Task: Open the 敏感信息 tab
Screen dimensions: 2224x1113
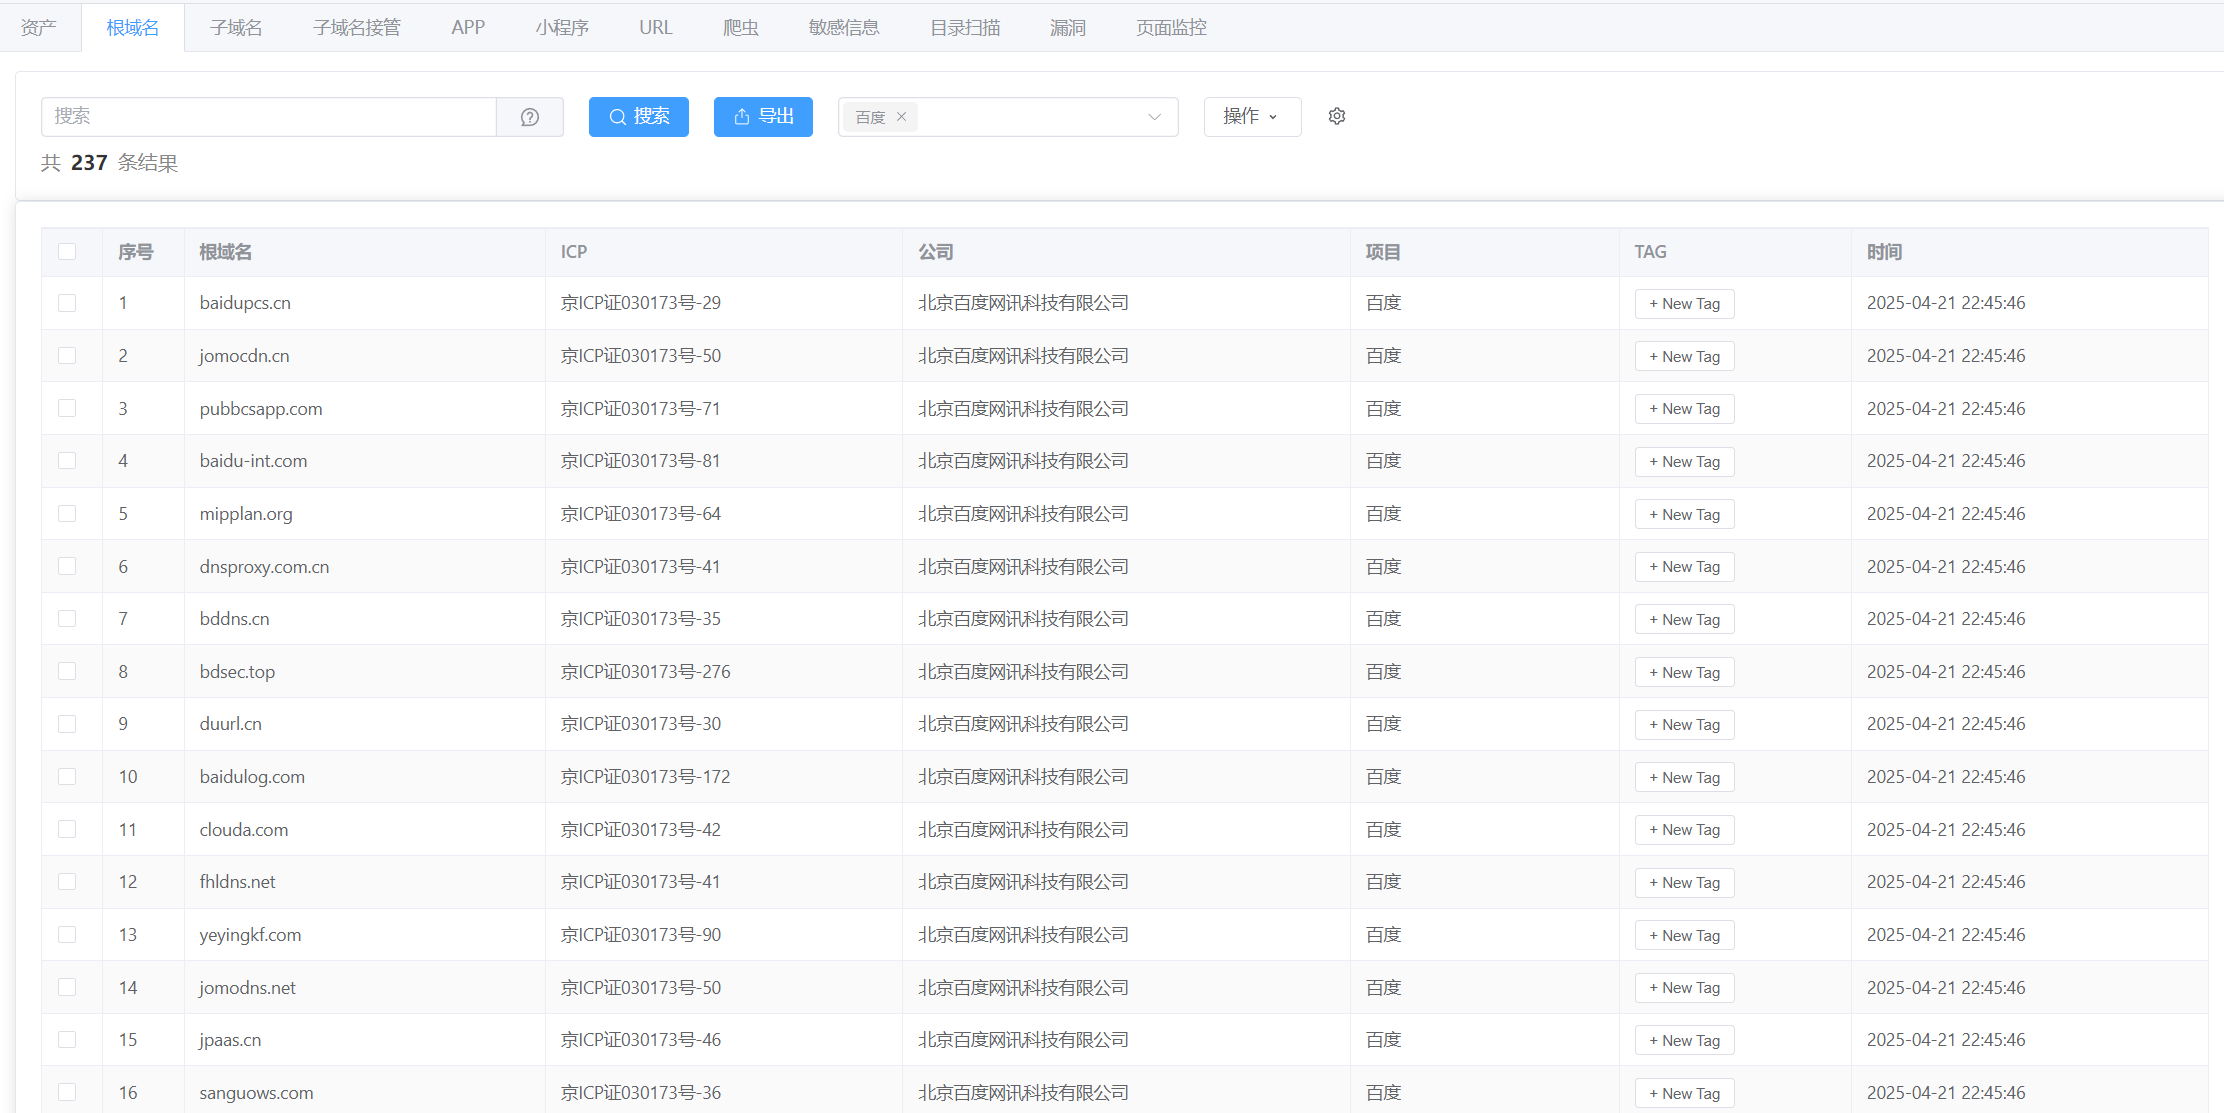Action: click(844, 27)
